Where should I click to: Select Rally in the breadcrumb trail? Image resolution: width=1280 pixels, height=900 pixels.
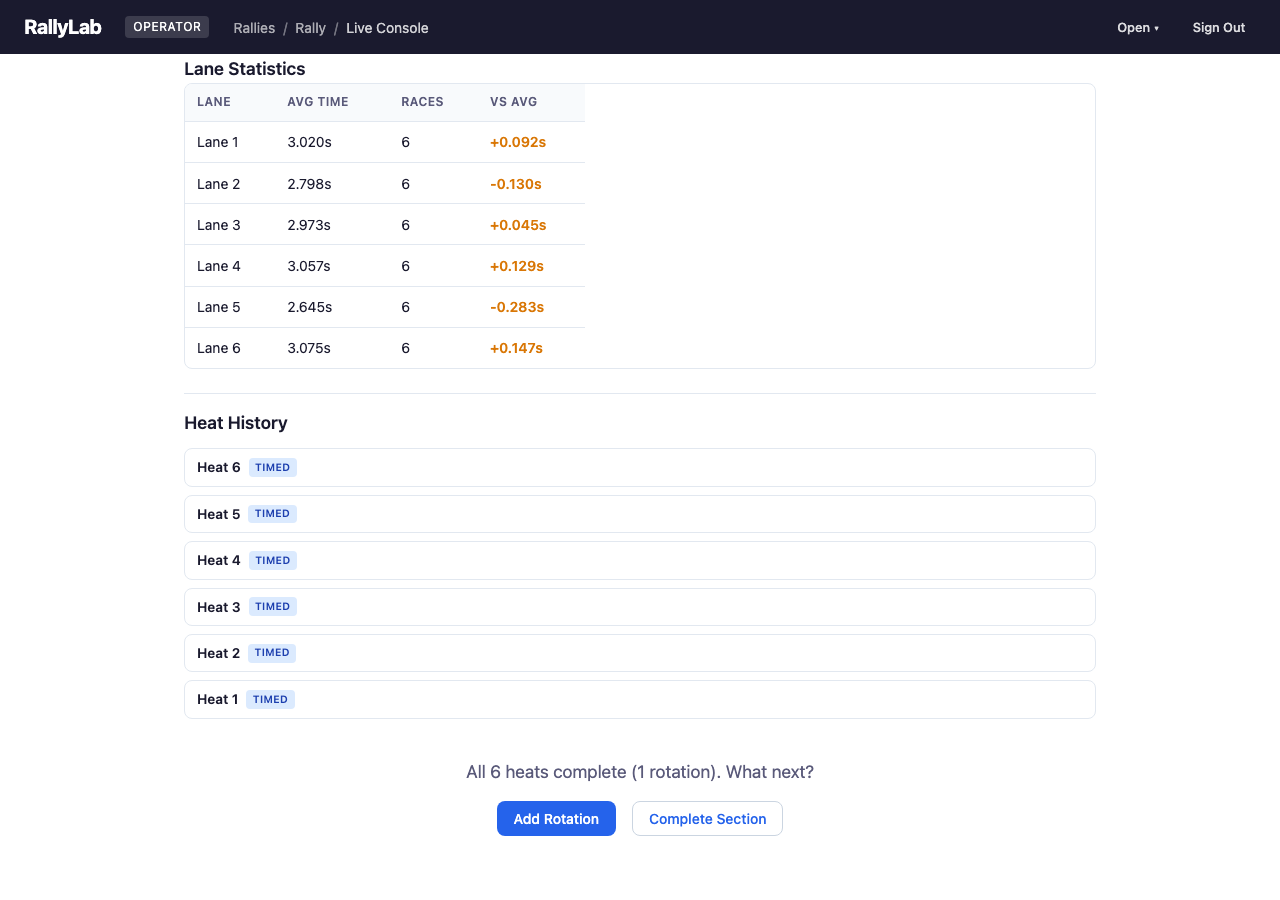pos(310,27)
